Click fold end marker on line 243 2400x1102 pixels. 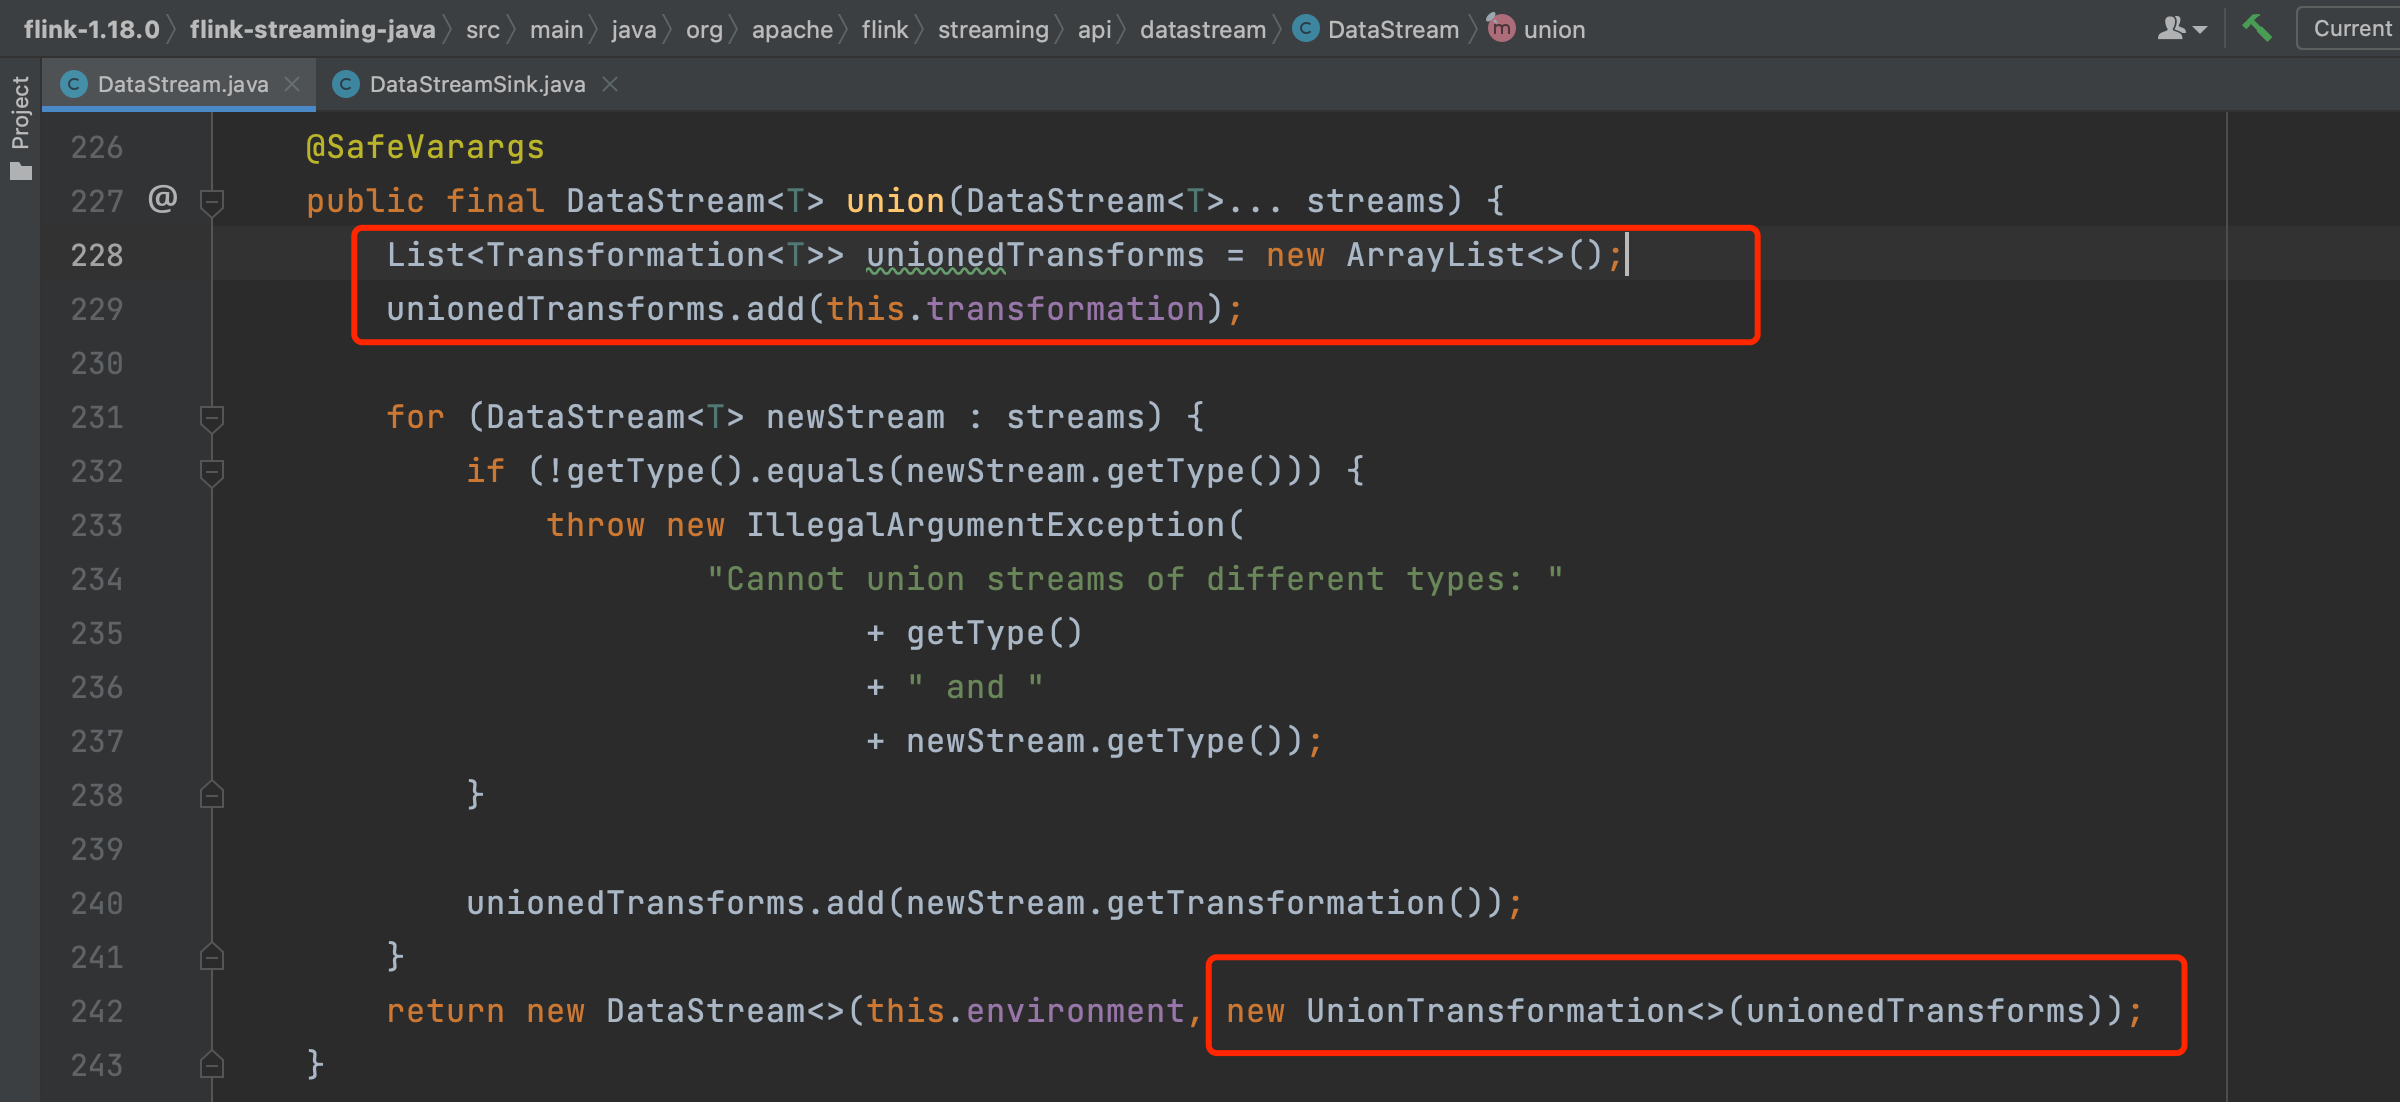[x=211, y=1065]
